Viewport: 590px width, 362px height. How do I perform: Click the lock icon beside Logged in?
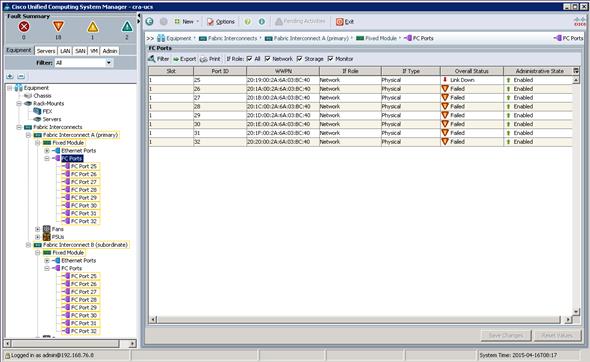(x=7, y=355)
